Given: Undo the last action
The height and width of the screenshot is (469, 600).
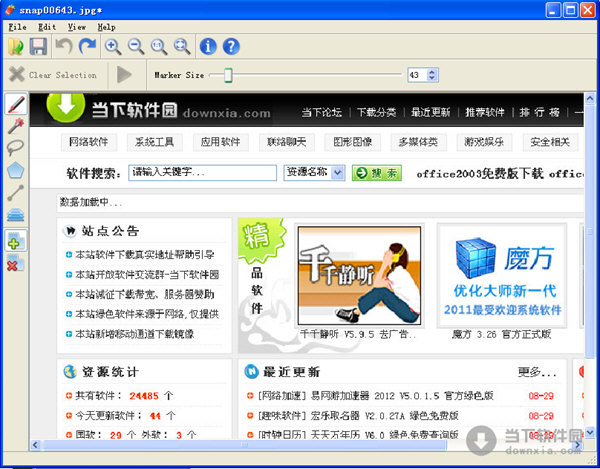Looking at the screenshot, I should point(64,46).
